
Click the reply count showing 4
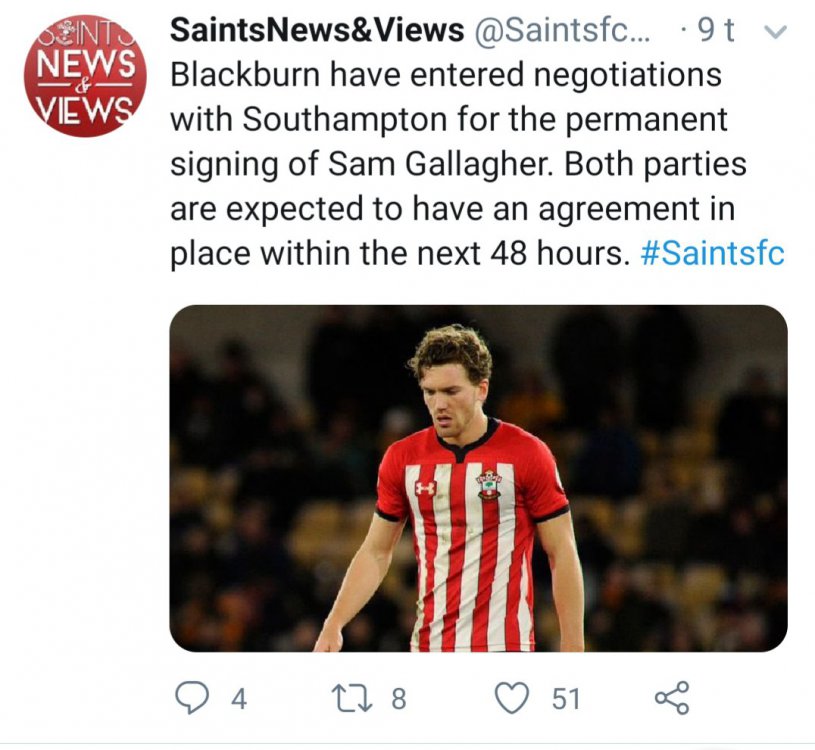238,699
